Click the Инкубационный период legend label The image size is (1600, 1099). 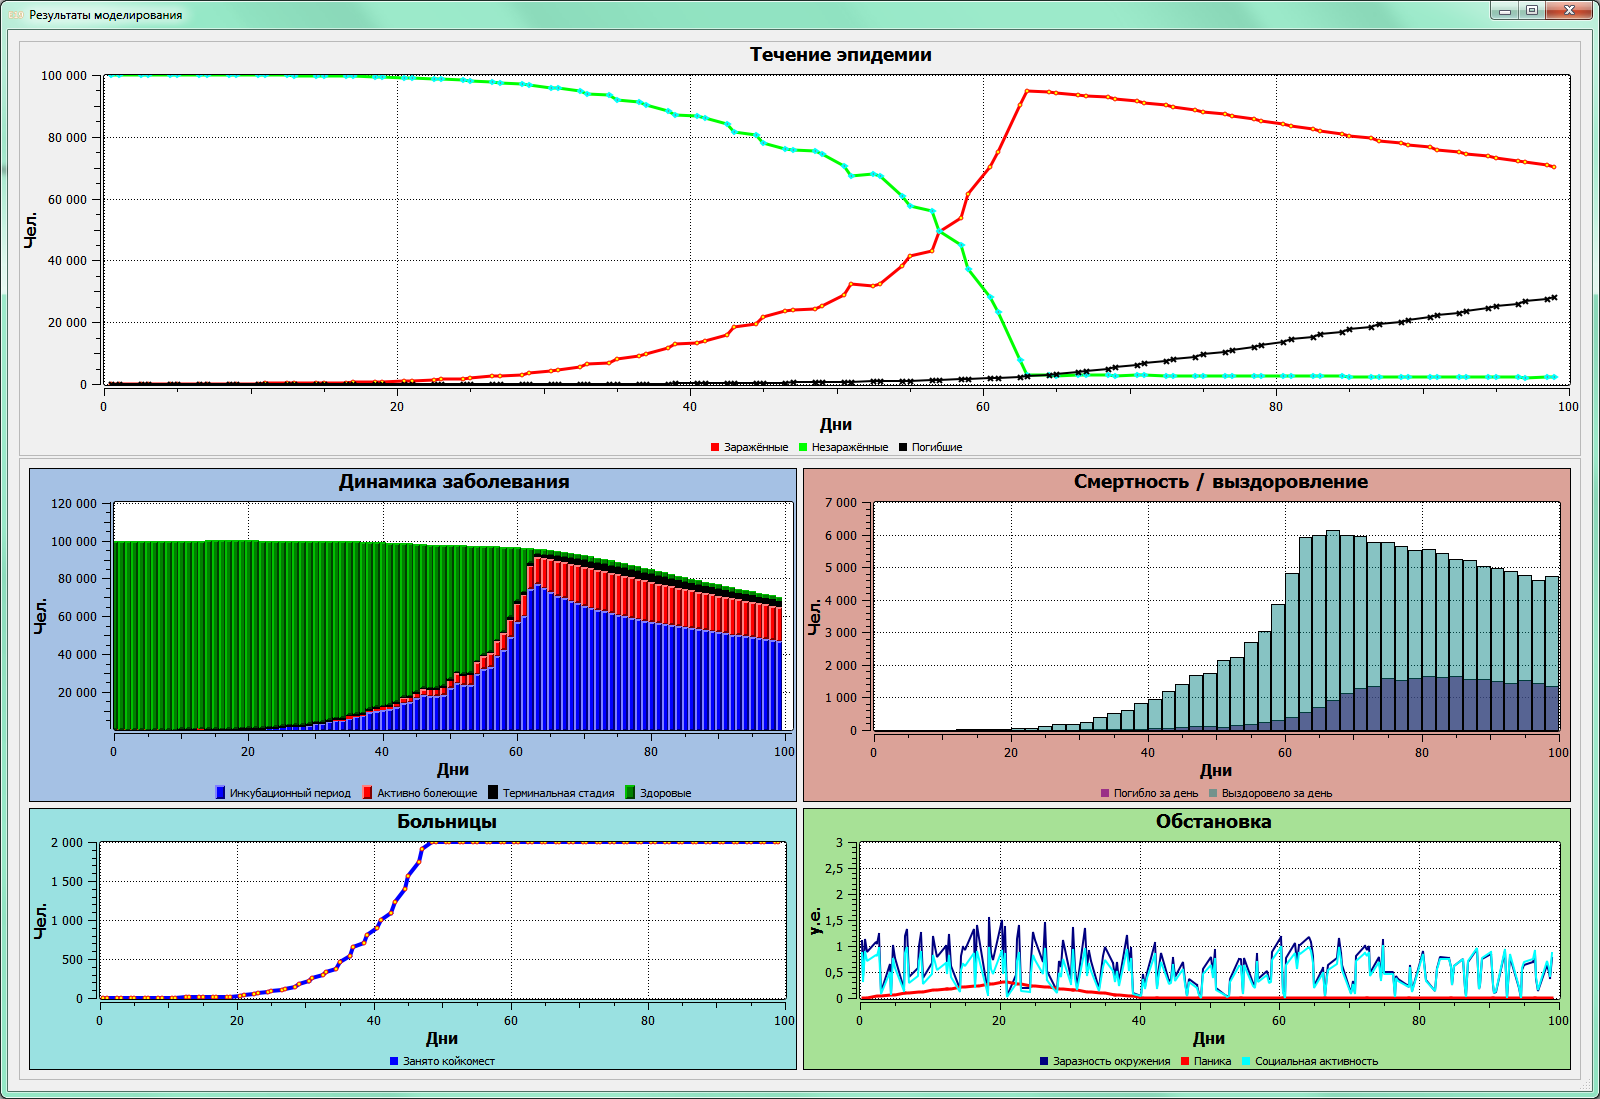290,793
